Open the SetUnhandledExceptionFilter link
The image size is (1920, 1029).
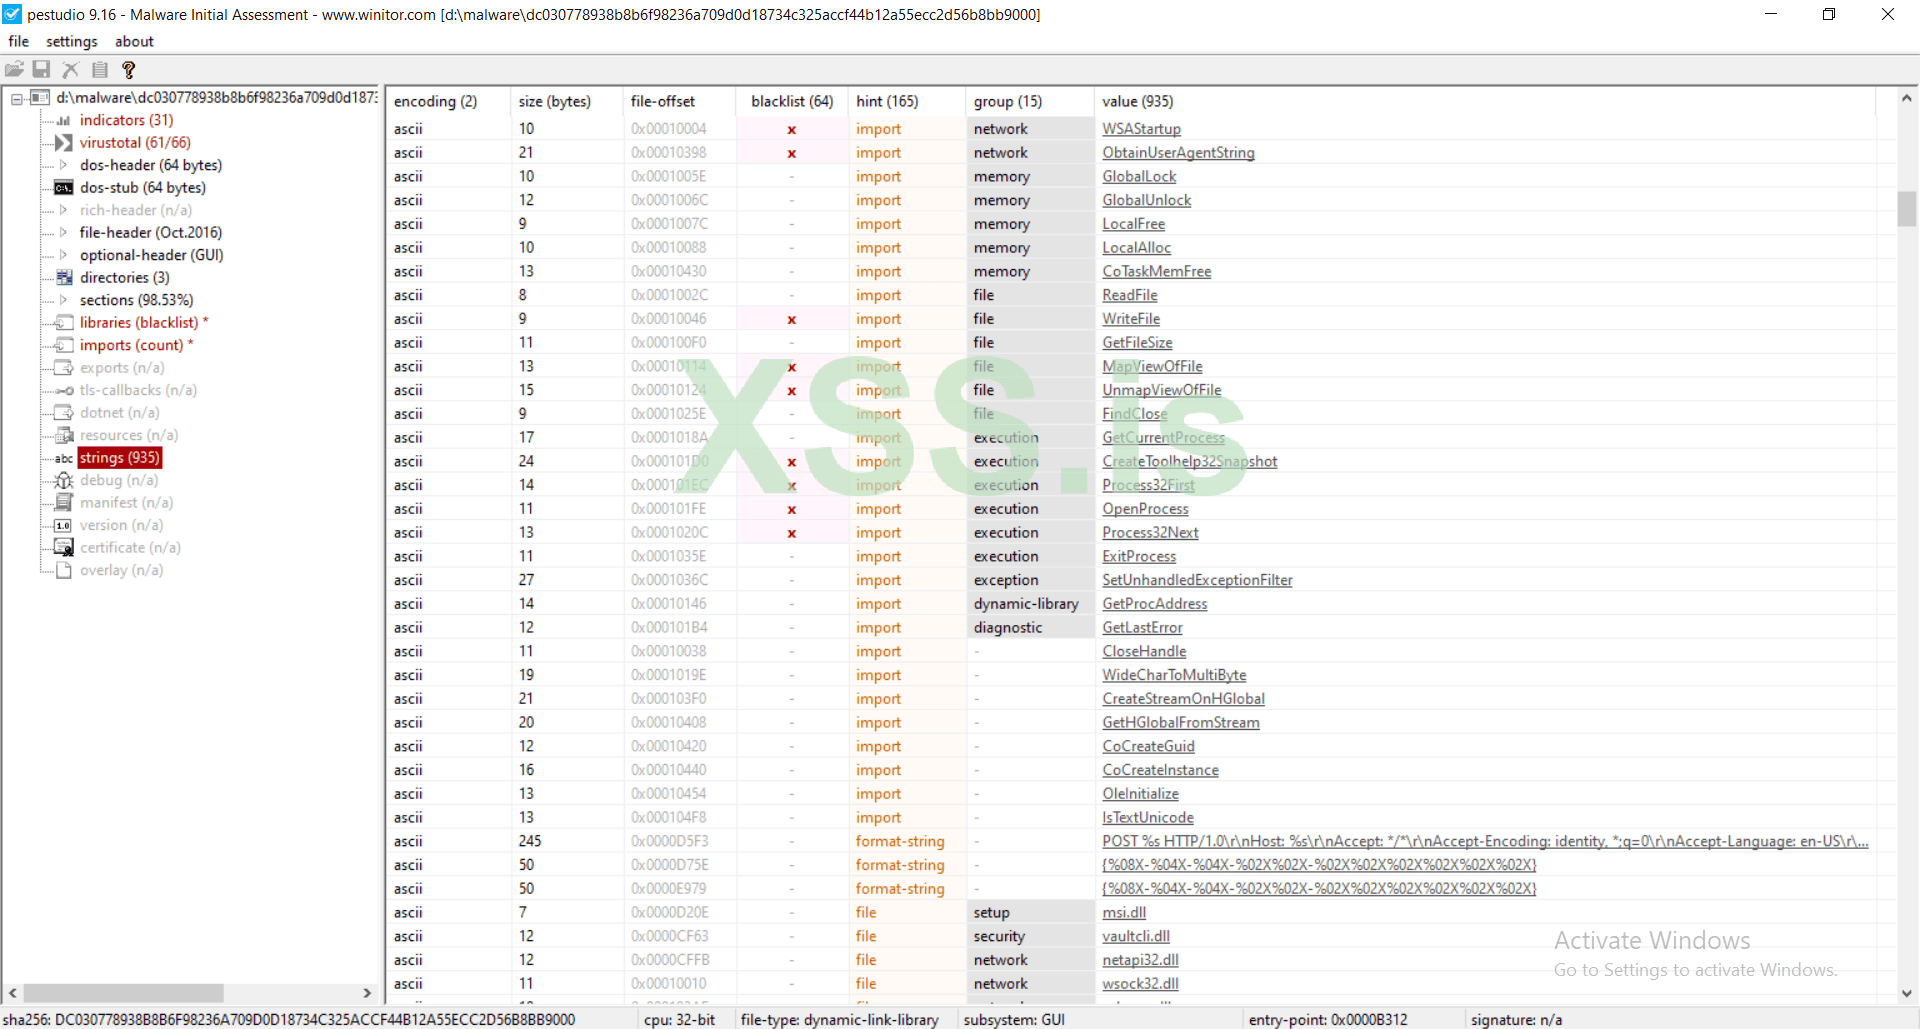pyautogui.click(x=1197, y=580)
